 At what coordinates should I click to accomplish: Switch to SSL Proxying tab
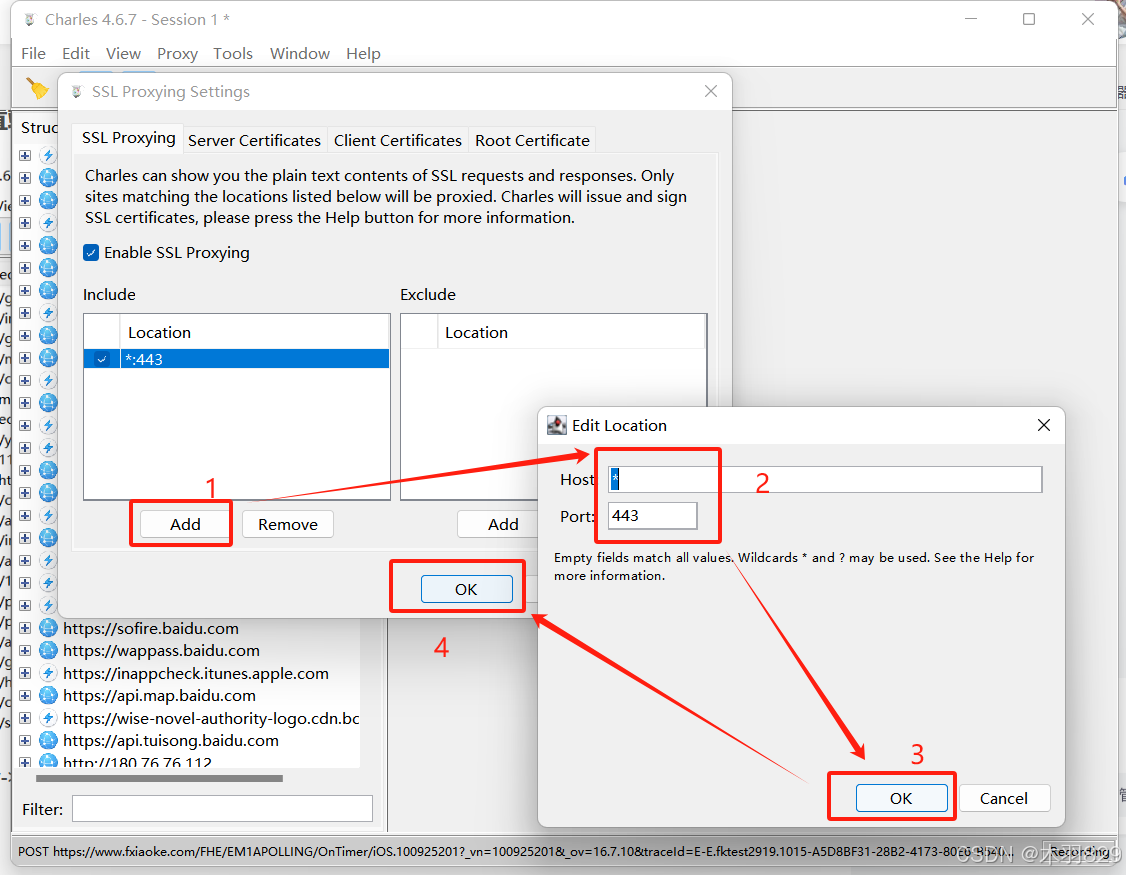coord(129,138)
